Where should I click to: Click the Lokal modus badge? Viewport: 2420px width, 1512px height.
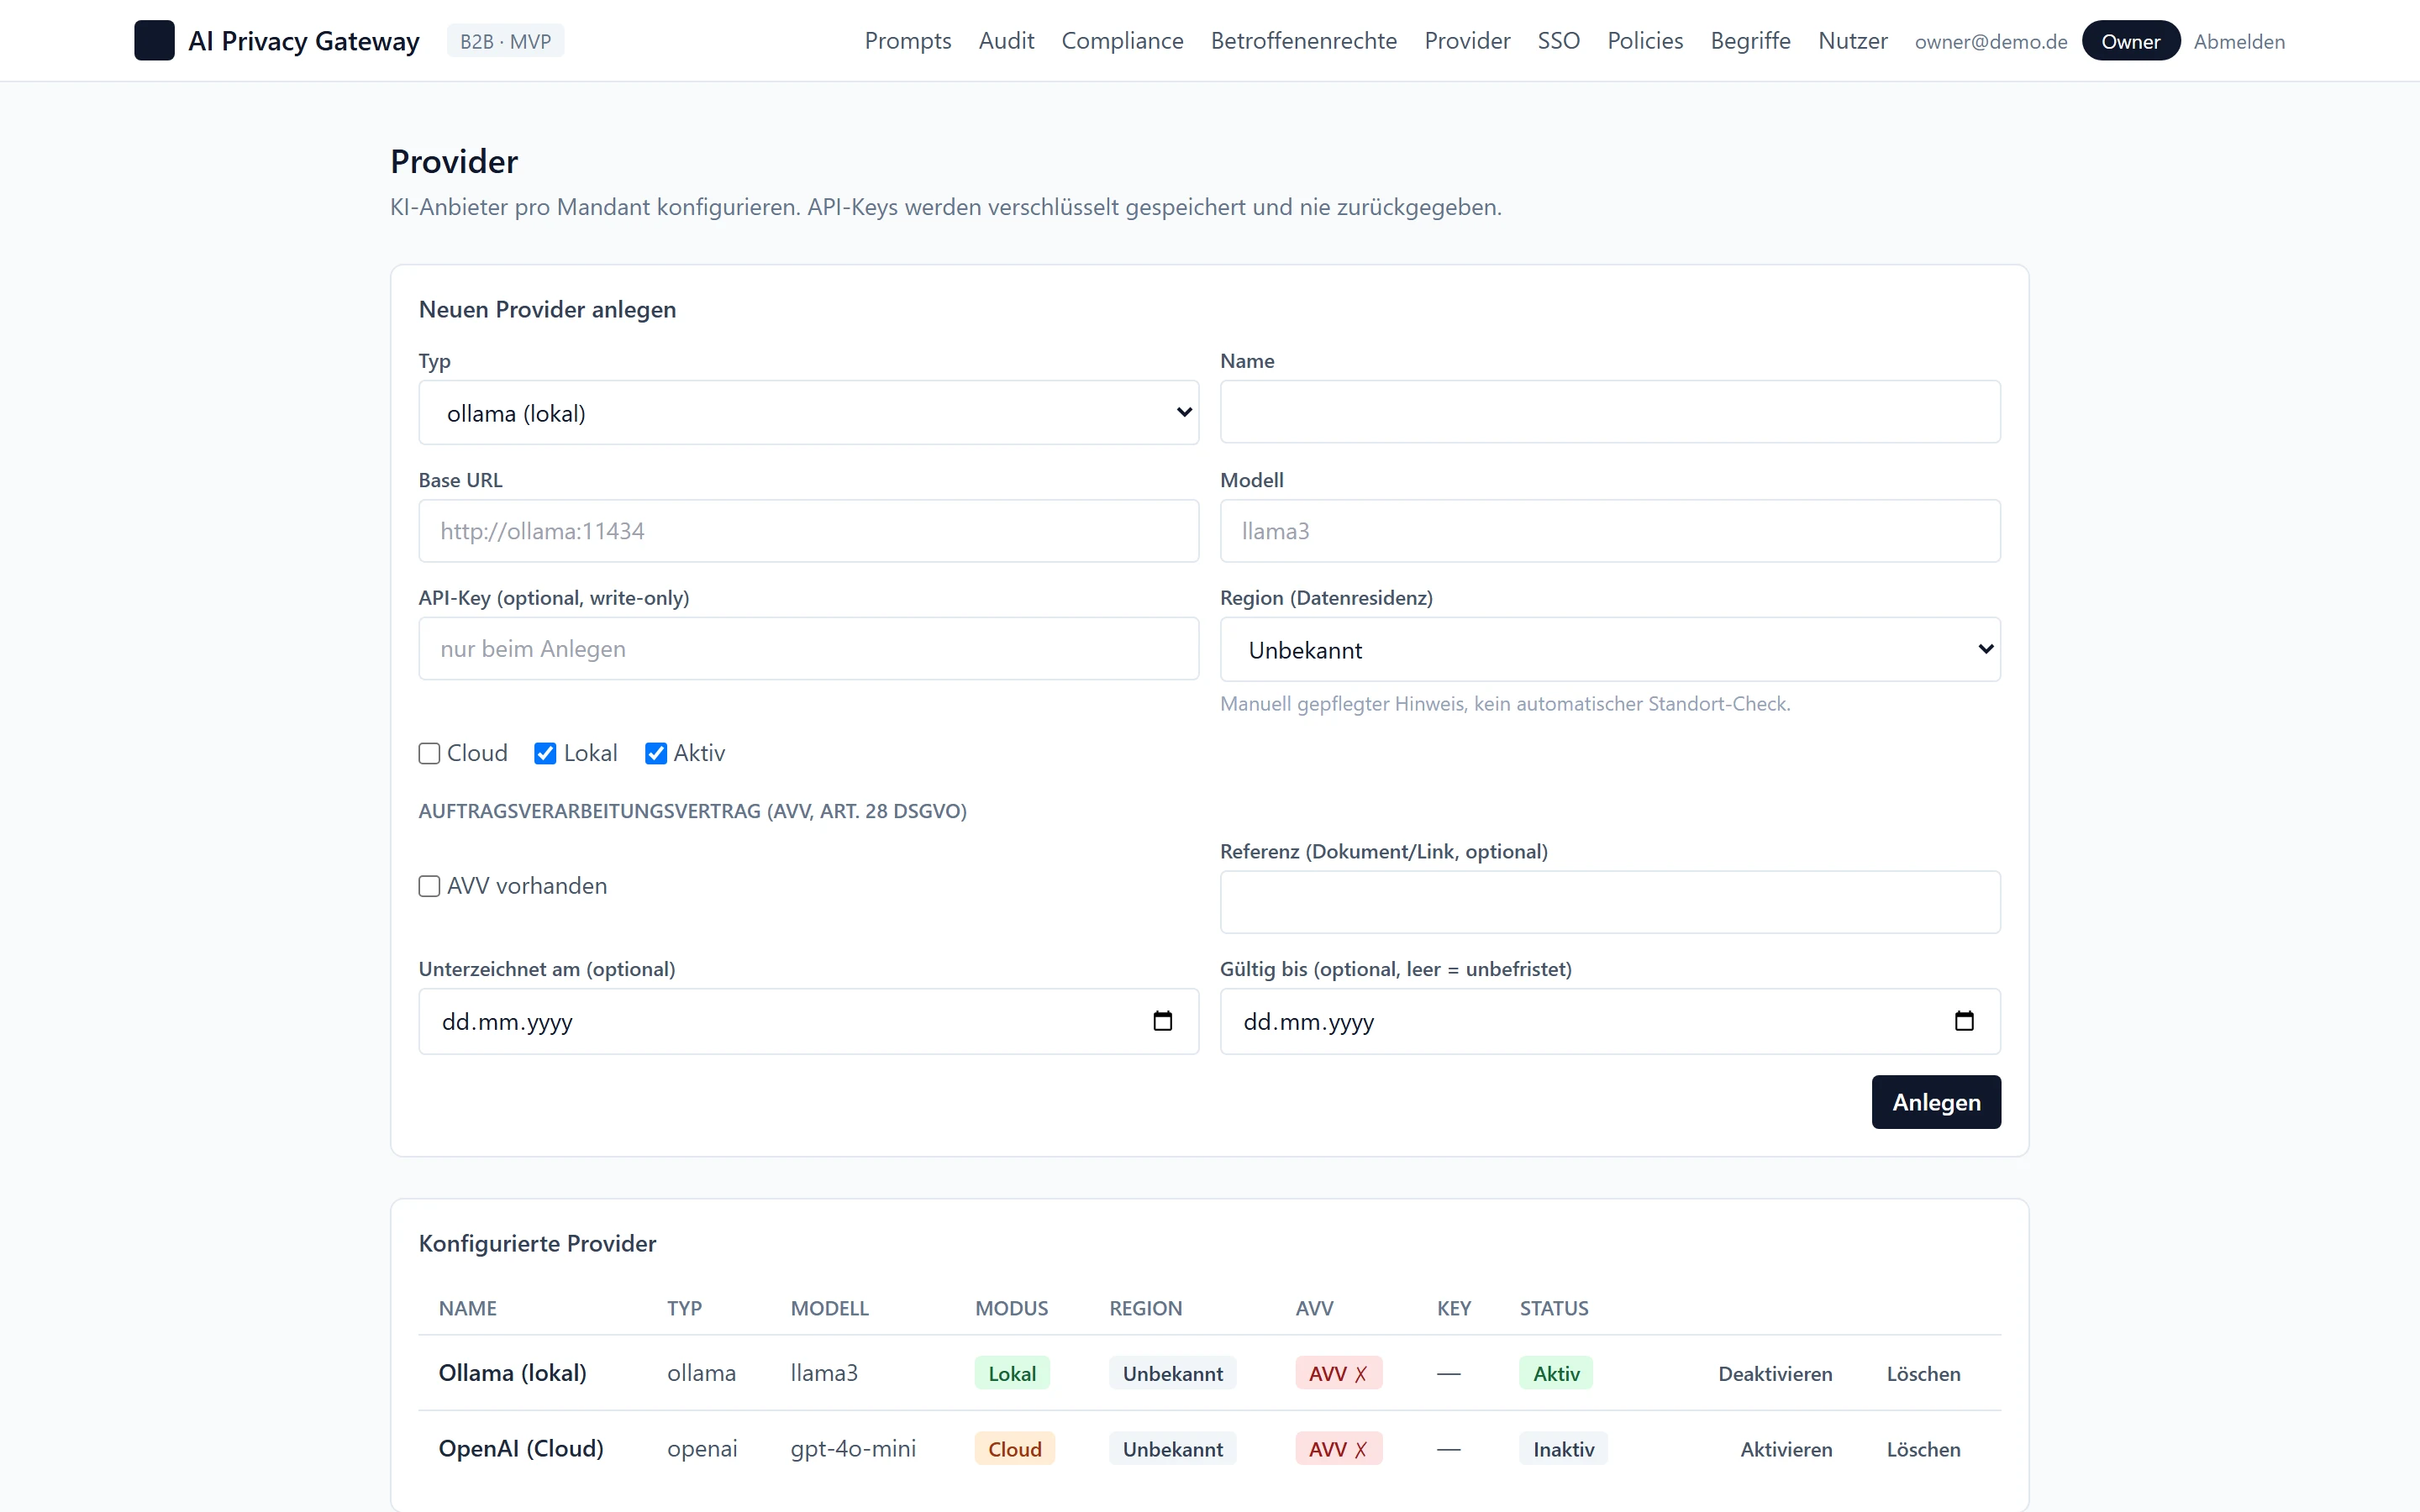[1012, 1373]
